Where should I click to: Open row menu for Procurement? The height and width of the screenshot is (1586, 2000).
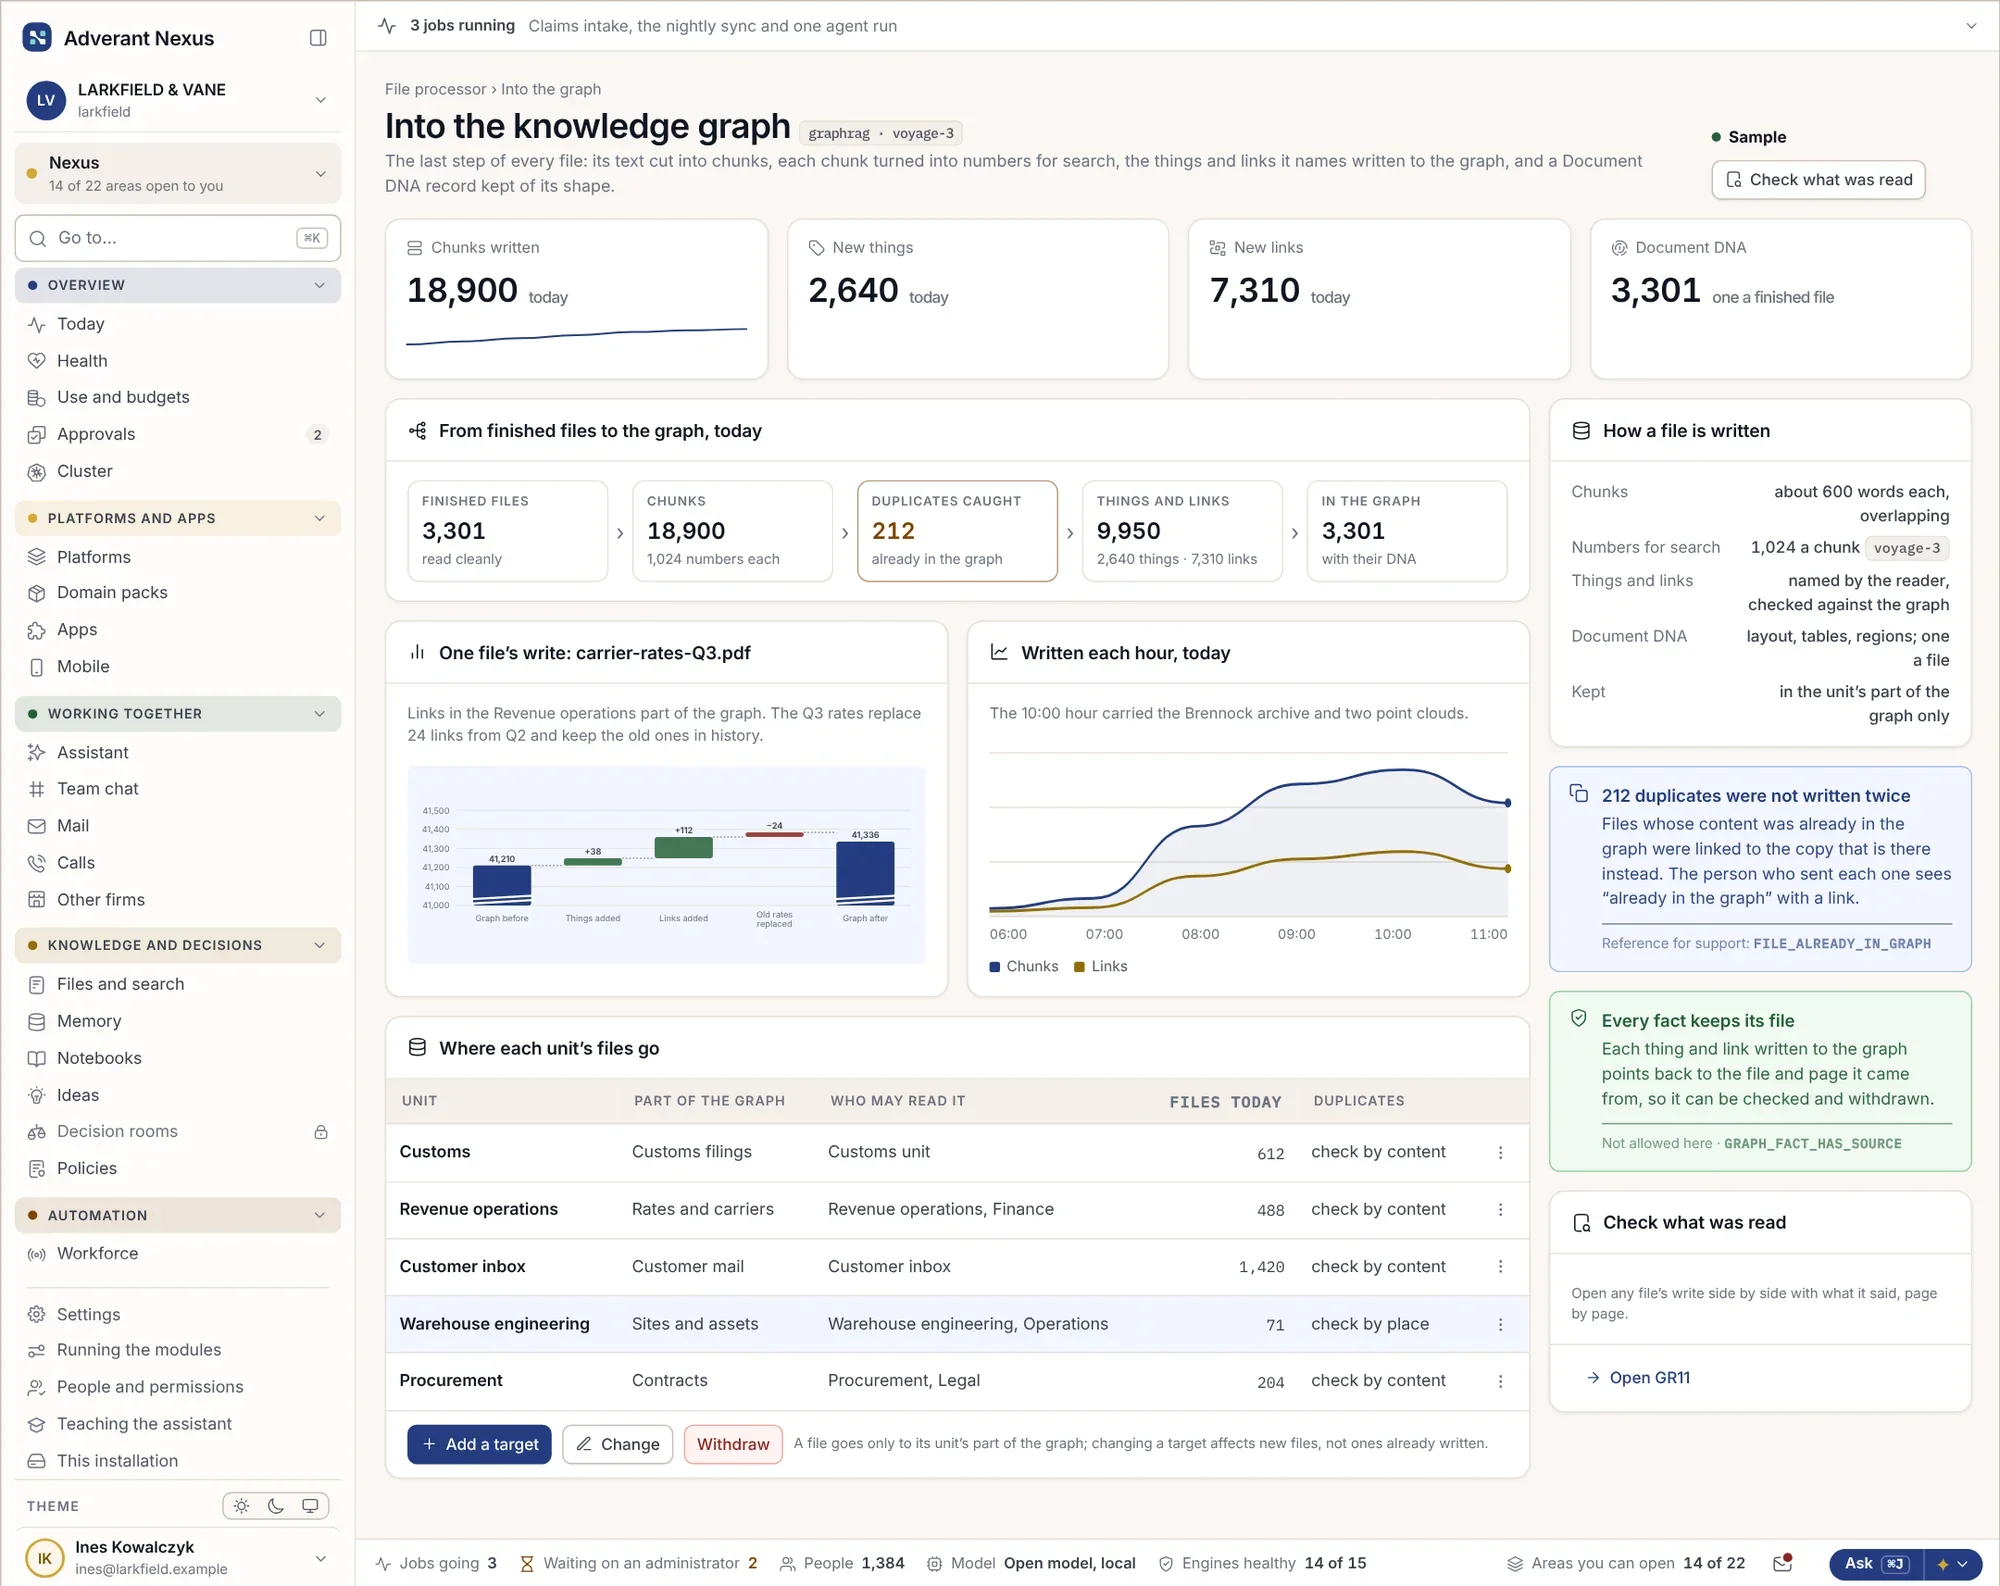tap(1500, 1382)
